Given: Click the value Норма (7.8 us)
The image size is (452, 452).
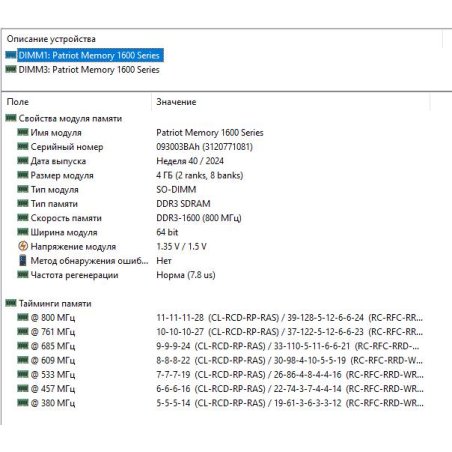Looking at the screenshot, I should tap(186, 275).
